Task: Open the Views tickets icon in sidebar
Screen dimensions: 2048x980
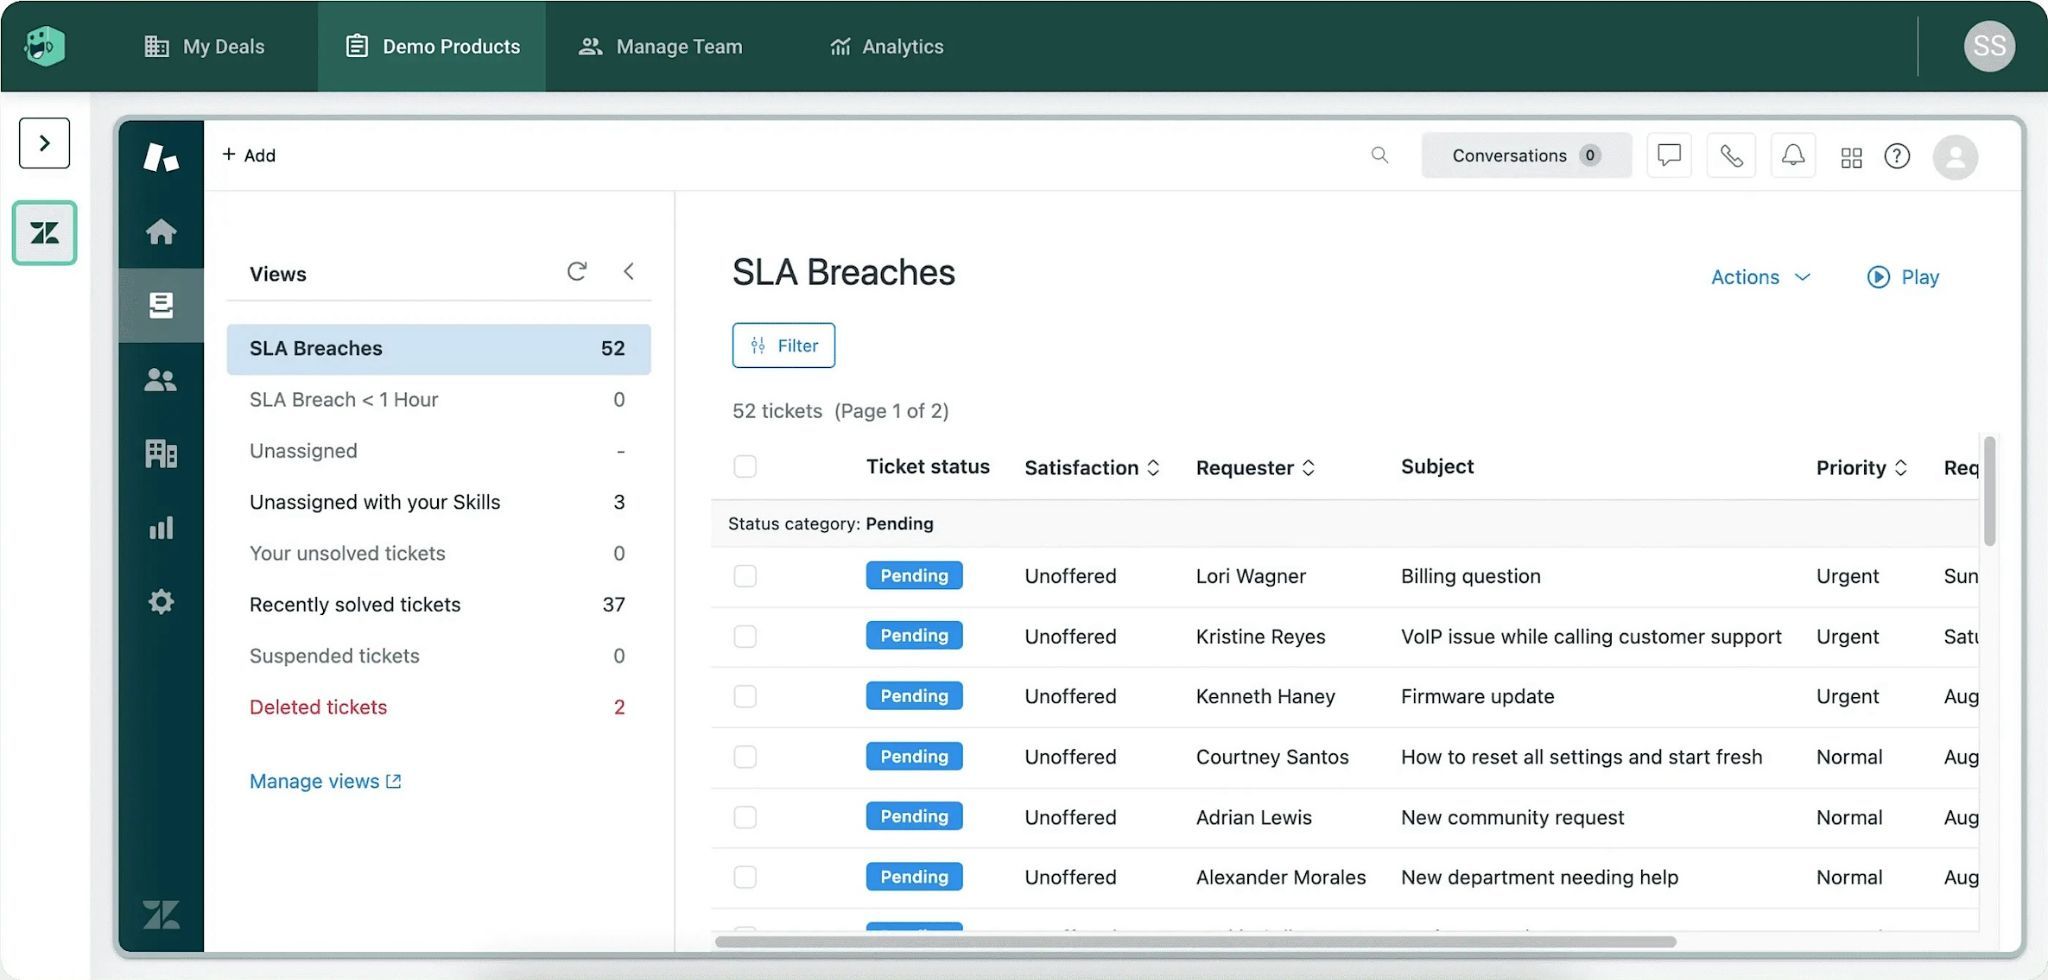Action: click(x=161, y=305)
